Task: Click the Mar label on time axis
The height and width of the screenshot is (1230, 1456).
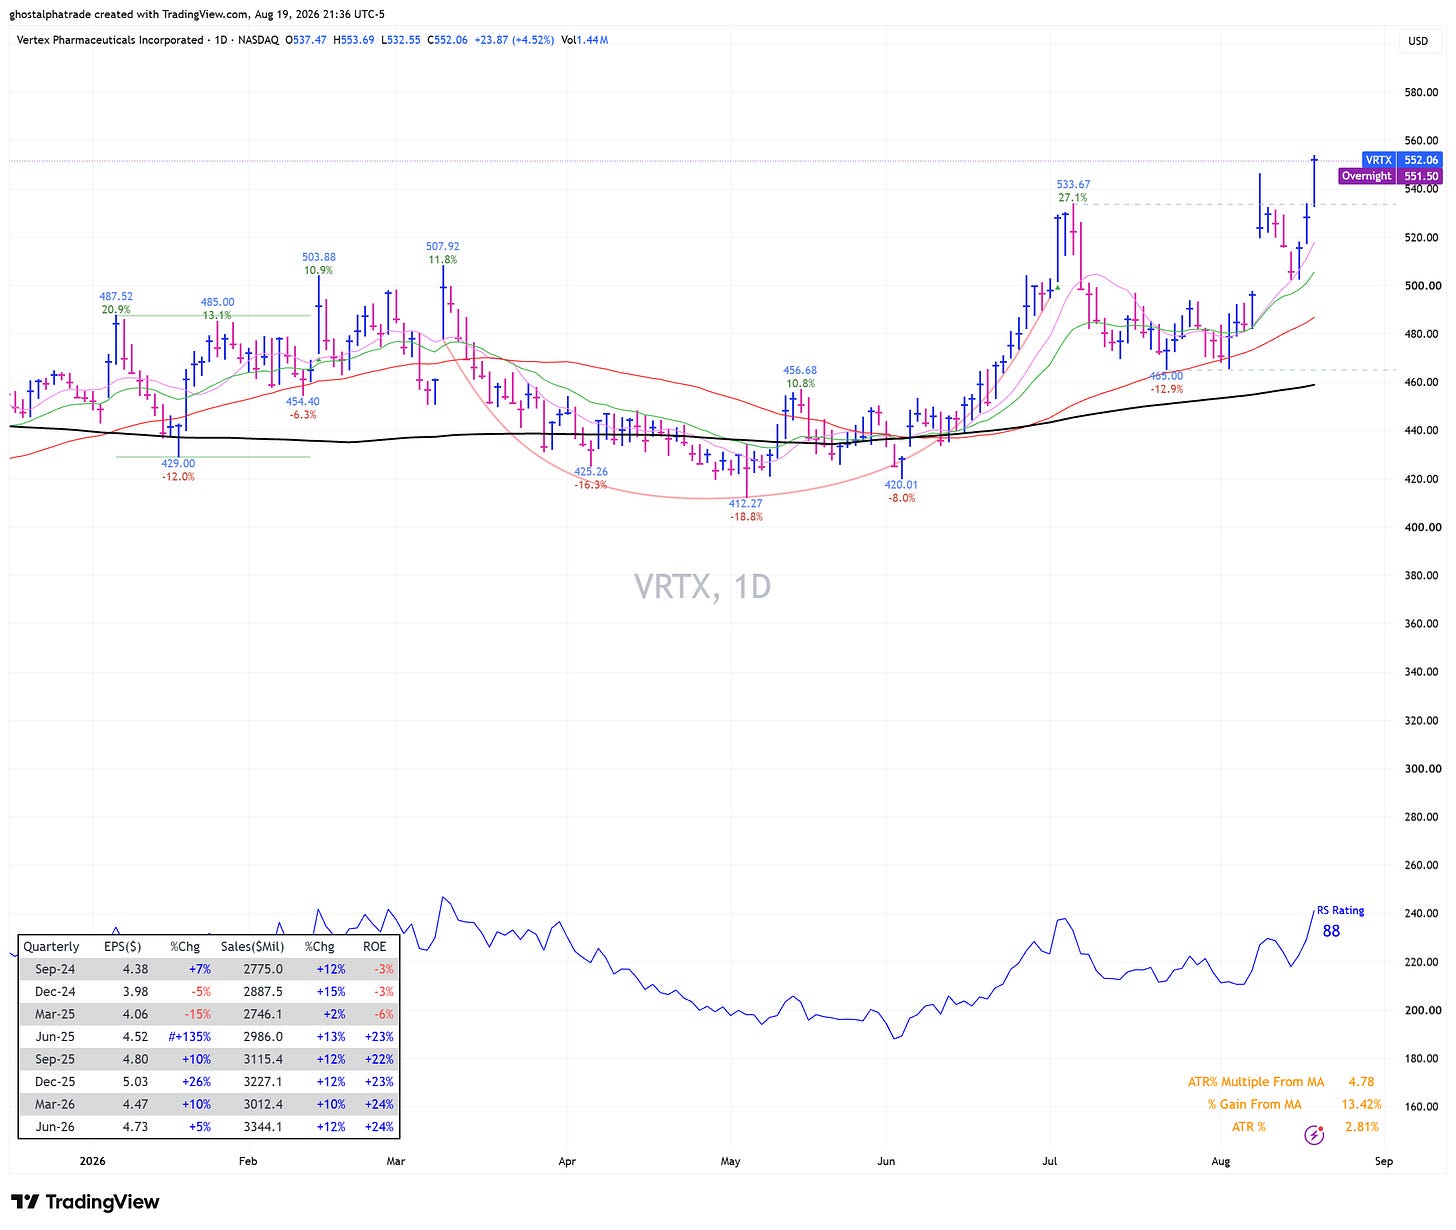Action: click(x=396, y=1161)
